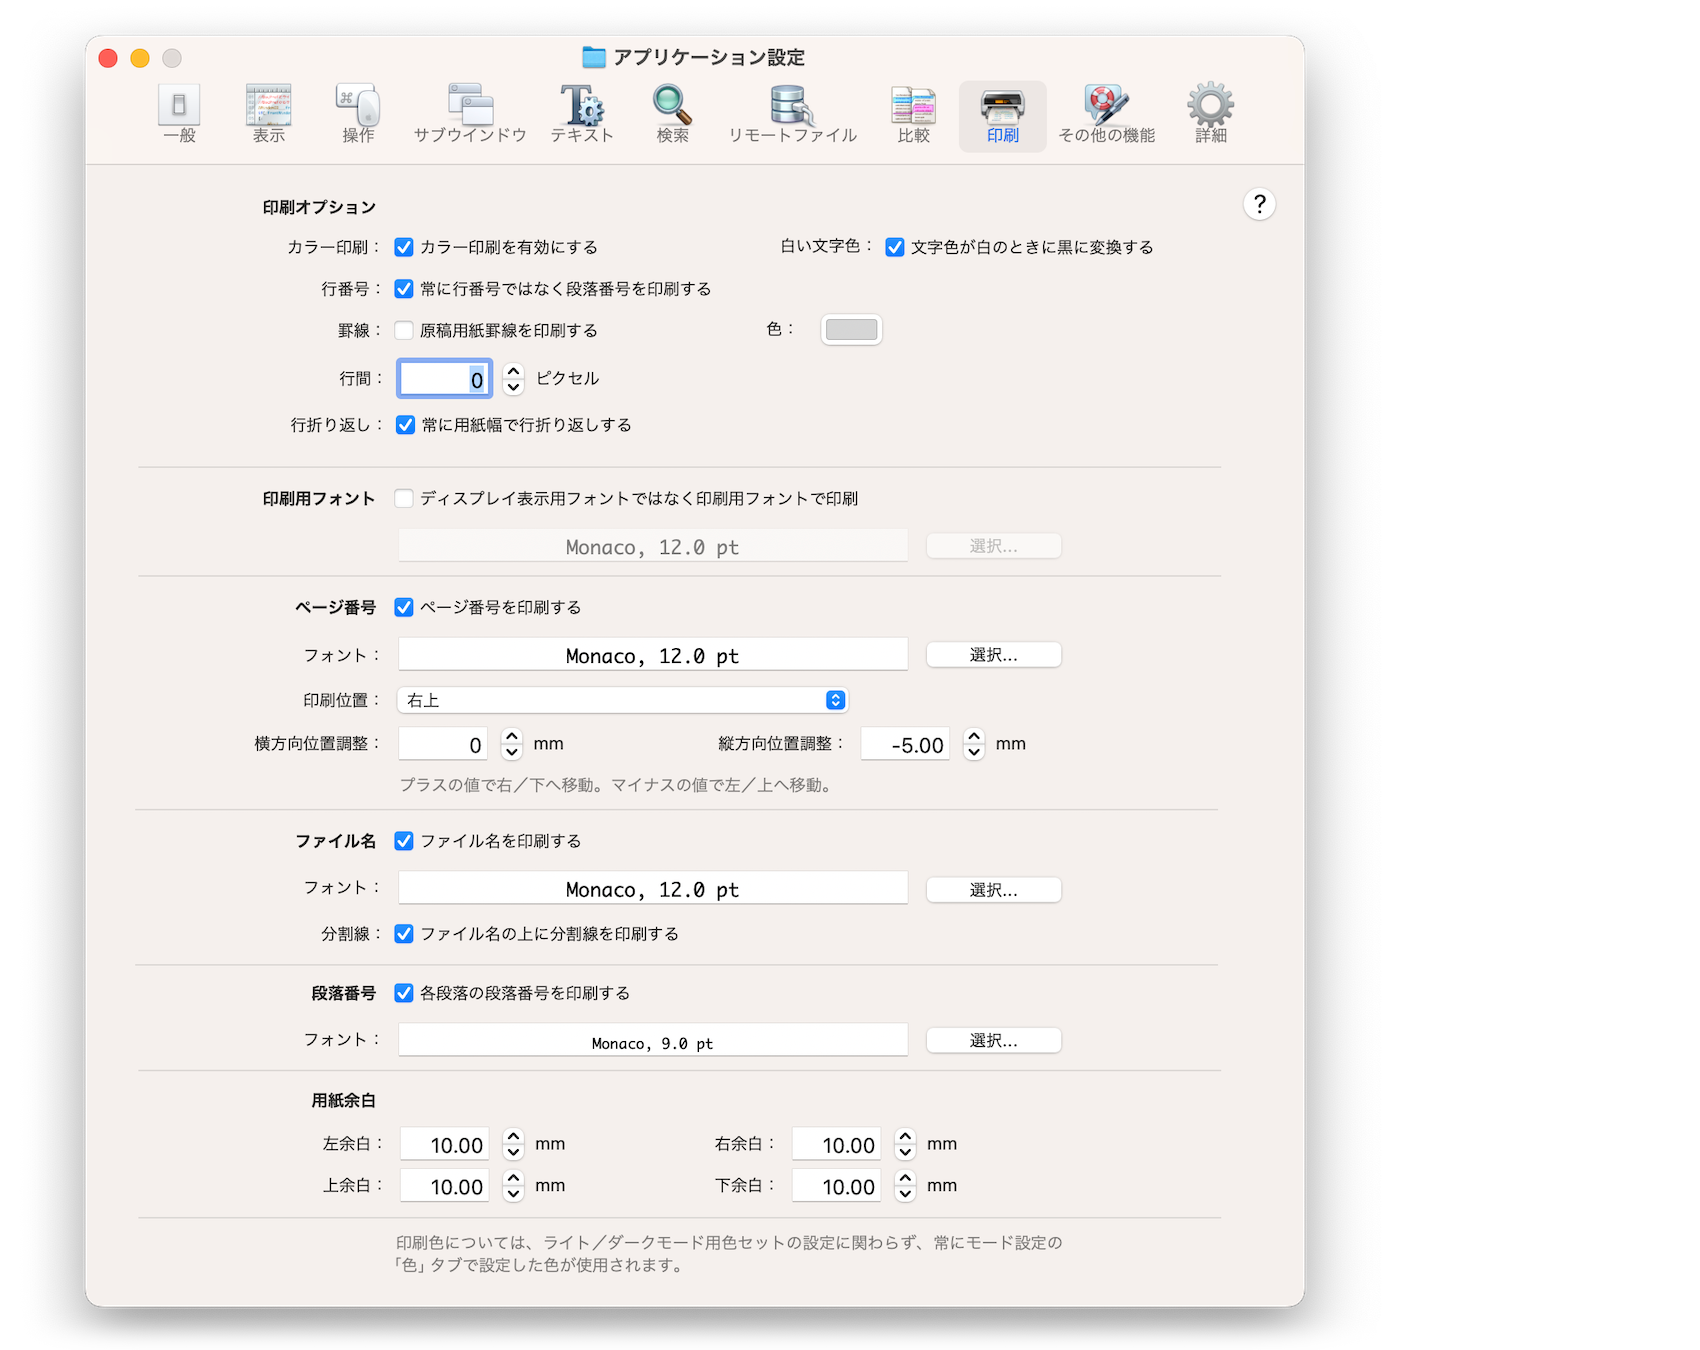Image resolution: width=1700 pixels, height=1350 pixels.
Task: Click the 左余白 margin stepper
Action: (x=513, y=1144)
